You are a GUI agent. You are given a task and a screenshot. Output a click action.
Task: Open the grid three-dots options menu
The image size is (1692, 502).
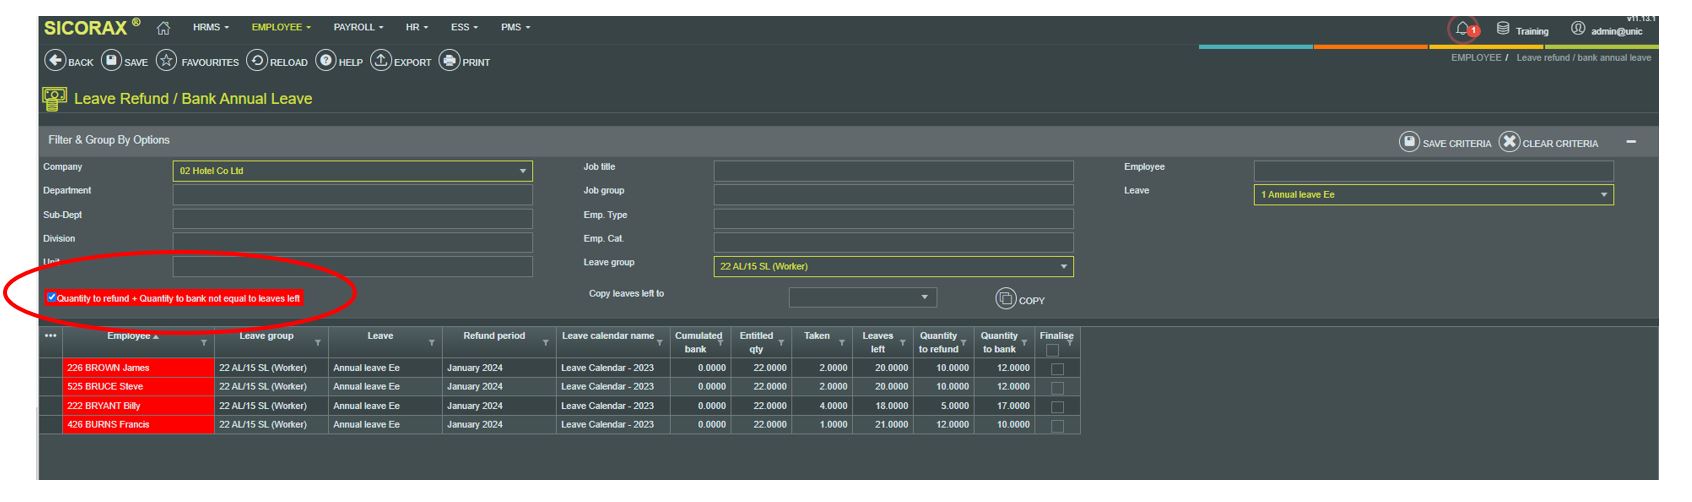(x=50, y=336)
